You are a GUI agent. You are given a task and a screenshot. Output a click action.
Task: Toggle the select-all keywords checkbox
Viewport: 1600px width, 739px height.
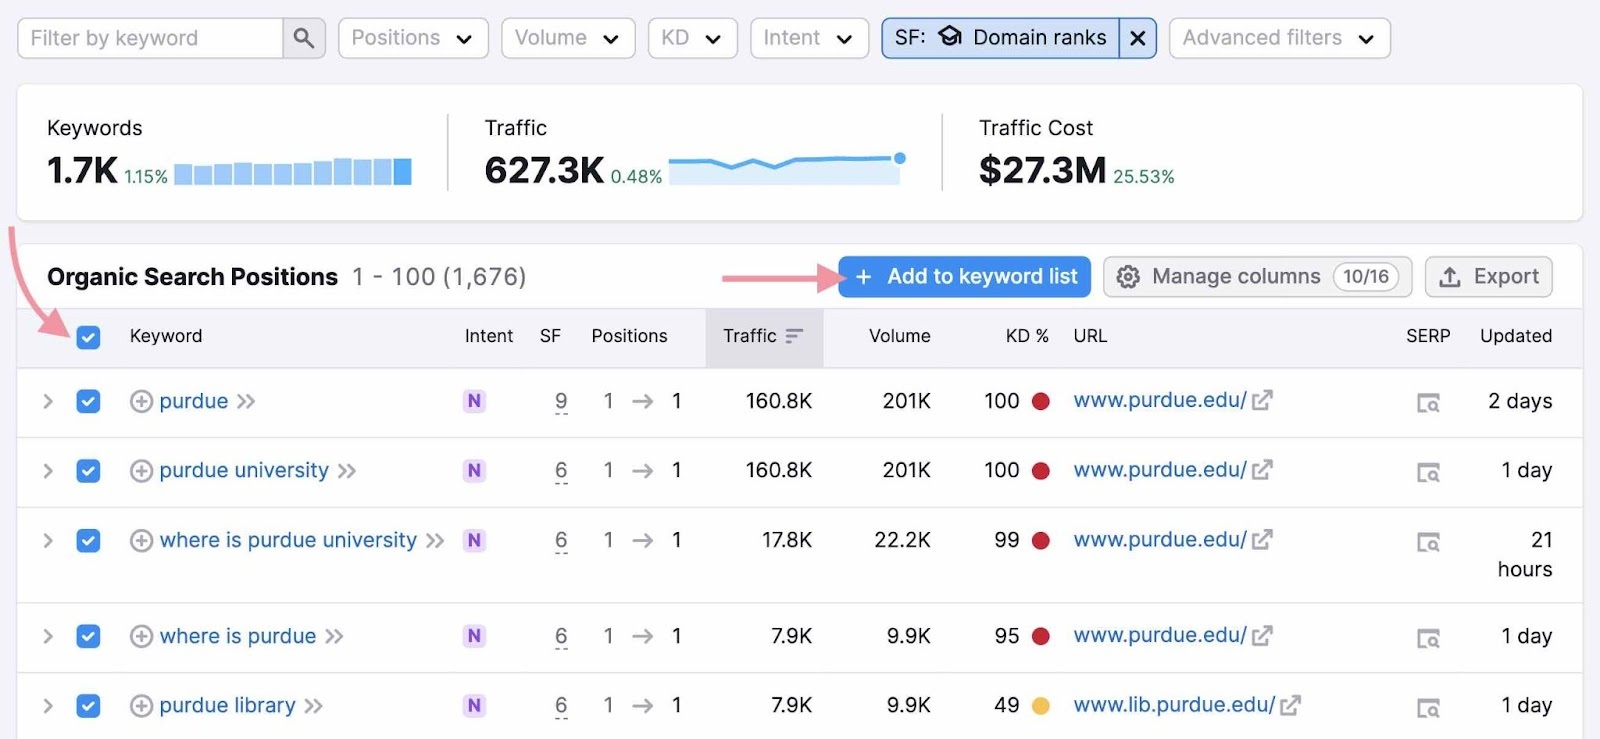tap(88, 337)
